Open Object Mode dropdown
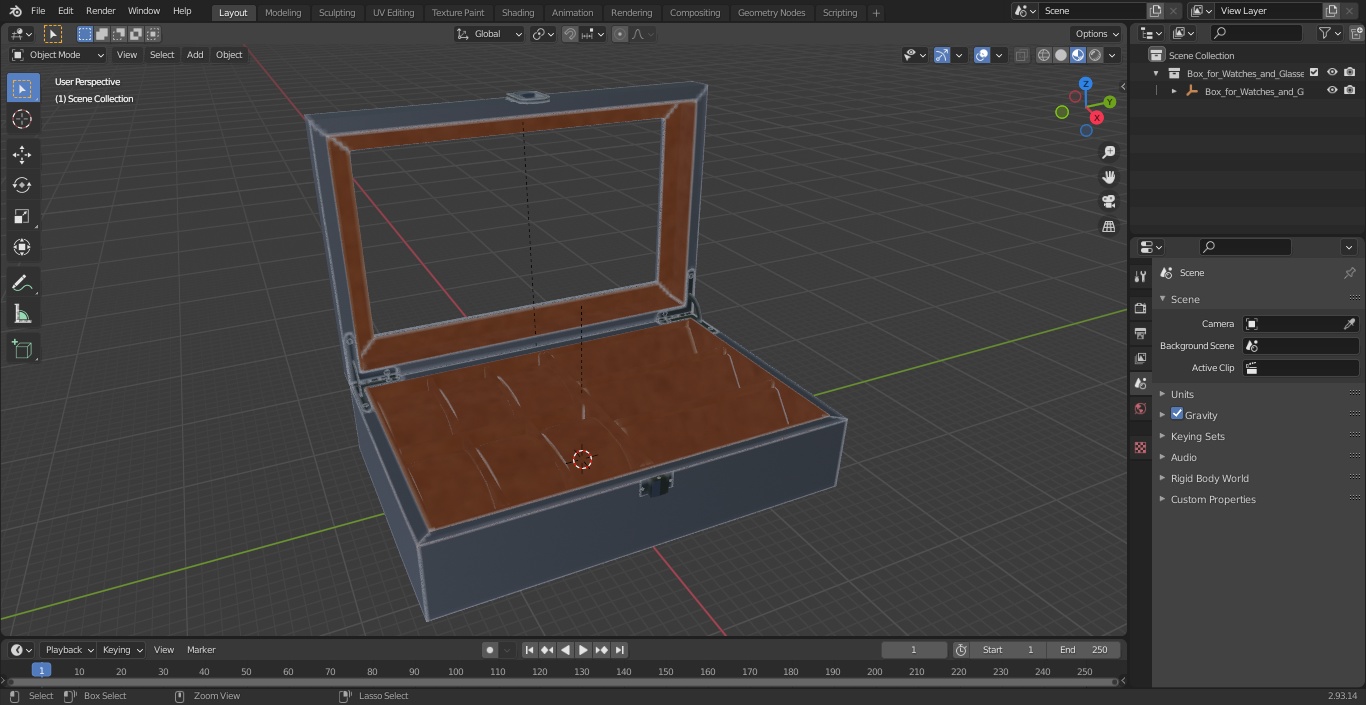1366x705 pixels. pos(58,55)
